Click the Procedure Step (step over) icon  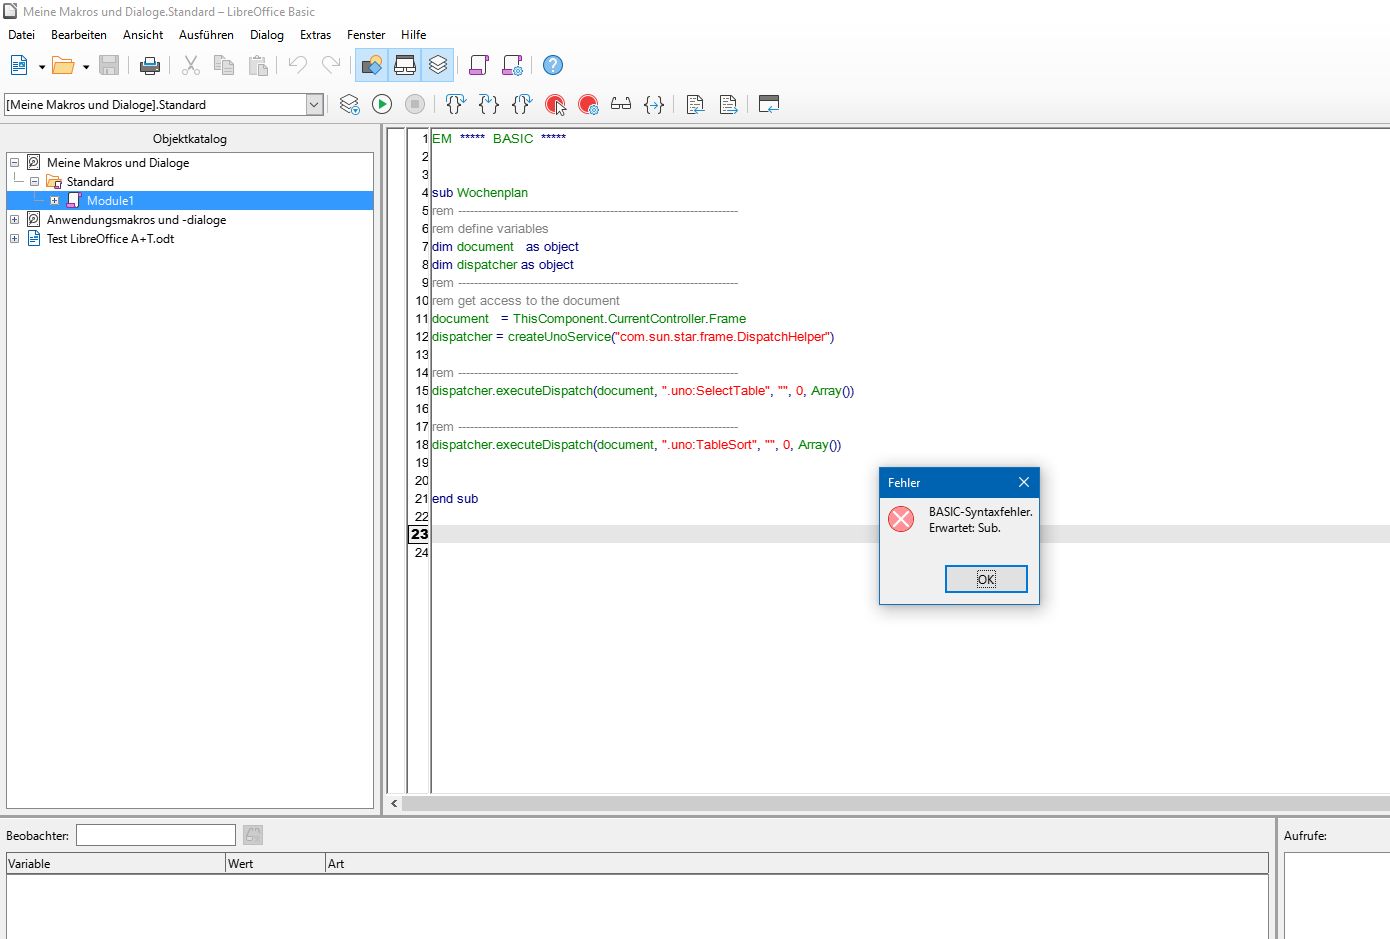(456, 104)
